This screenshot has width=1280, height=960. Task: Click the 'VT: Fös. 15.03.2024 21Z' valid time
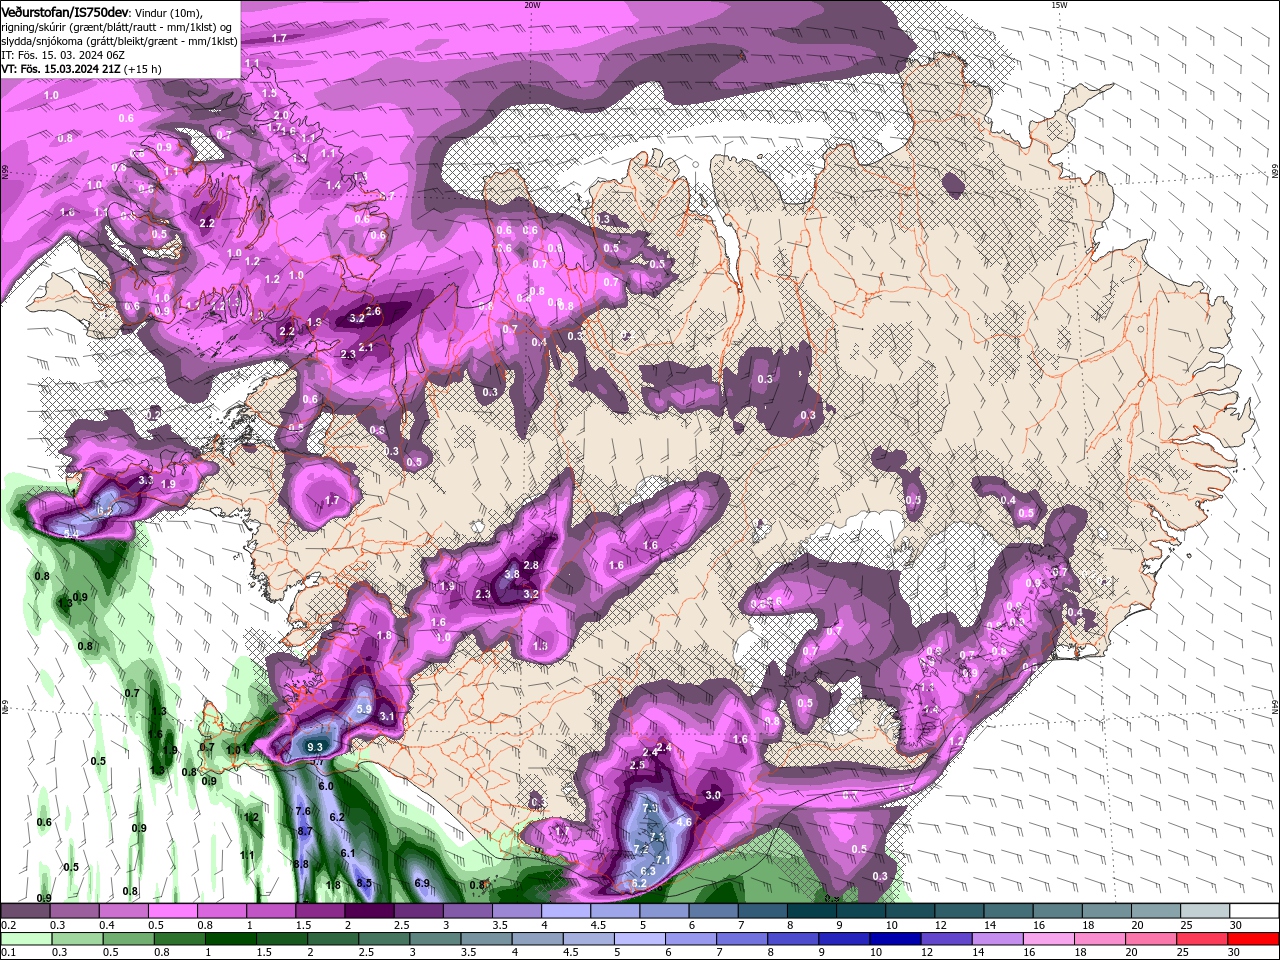[x=61, y=69]
